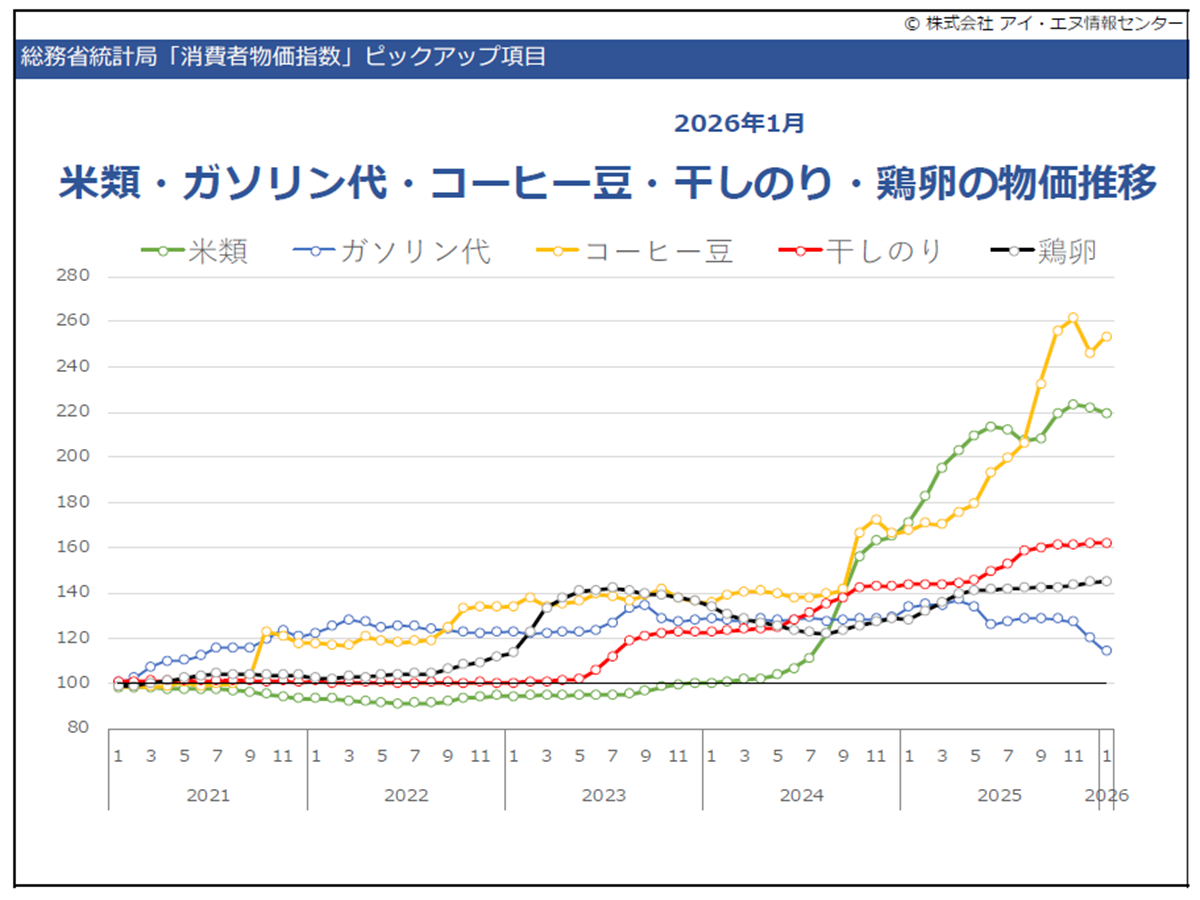The image size is (1200, 900).
Task: Click the final data point of the 鶏卵 line
Action: 1106,581
